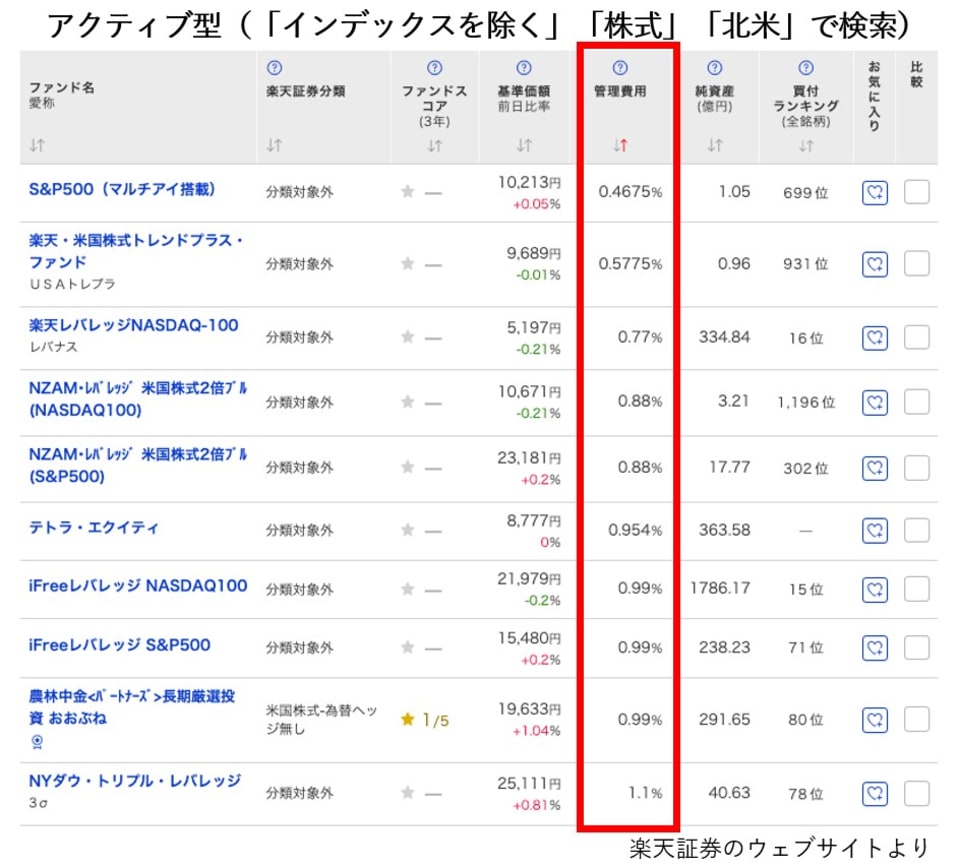This screenshot has height=866, width=960.
Task: Click 0.5775% management fee value
Action: pos(630,264)
